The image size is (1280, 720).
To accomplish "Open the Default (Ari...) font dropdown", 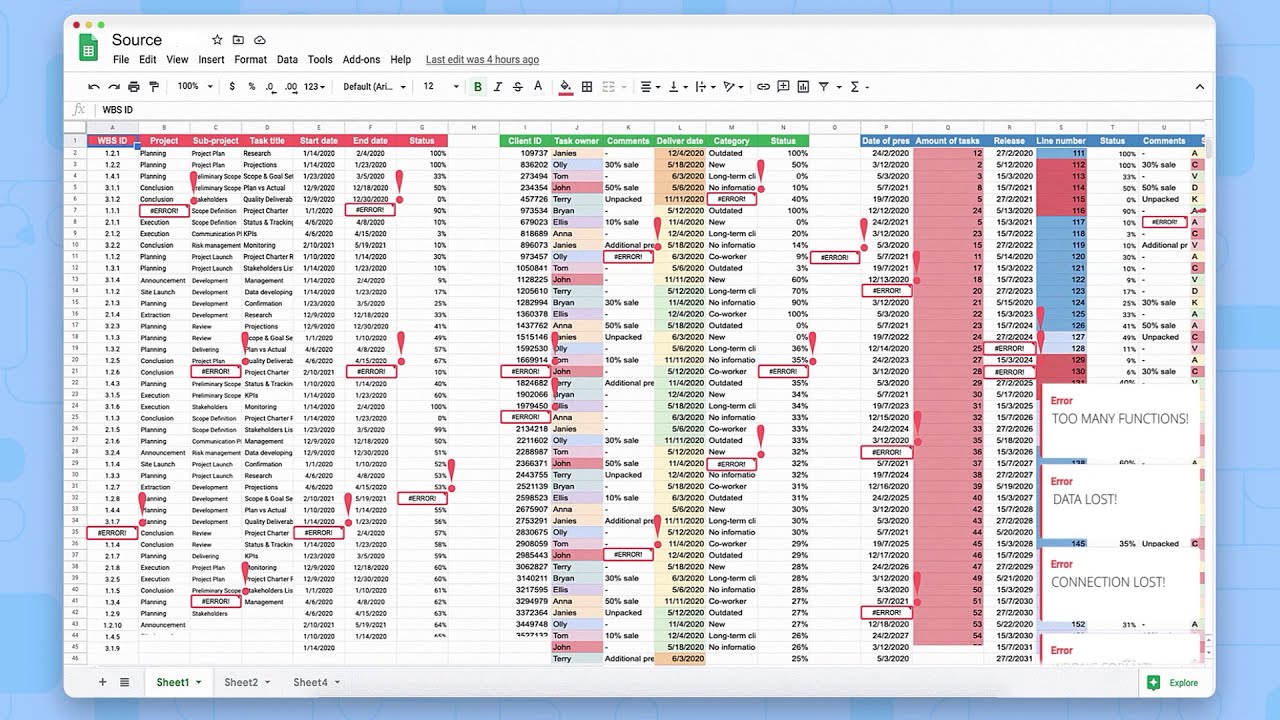I will tap(374, 87).
